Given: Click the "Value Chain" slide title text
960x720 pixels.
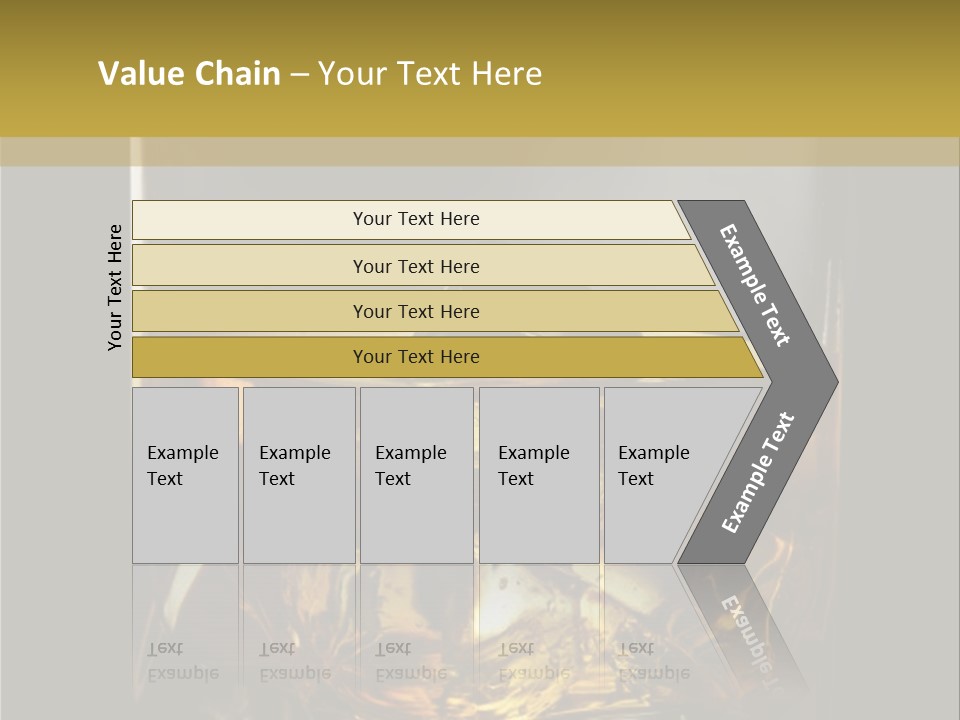Looking at the screenshot, I should 189,74.
